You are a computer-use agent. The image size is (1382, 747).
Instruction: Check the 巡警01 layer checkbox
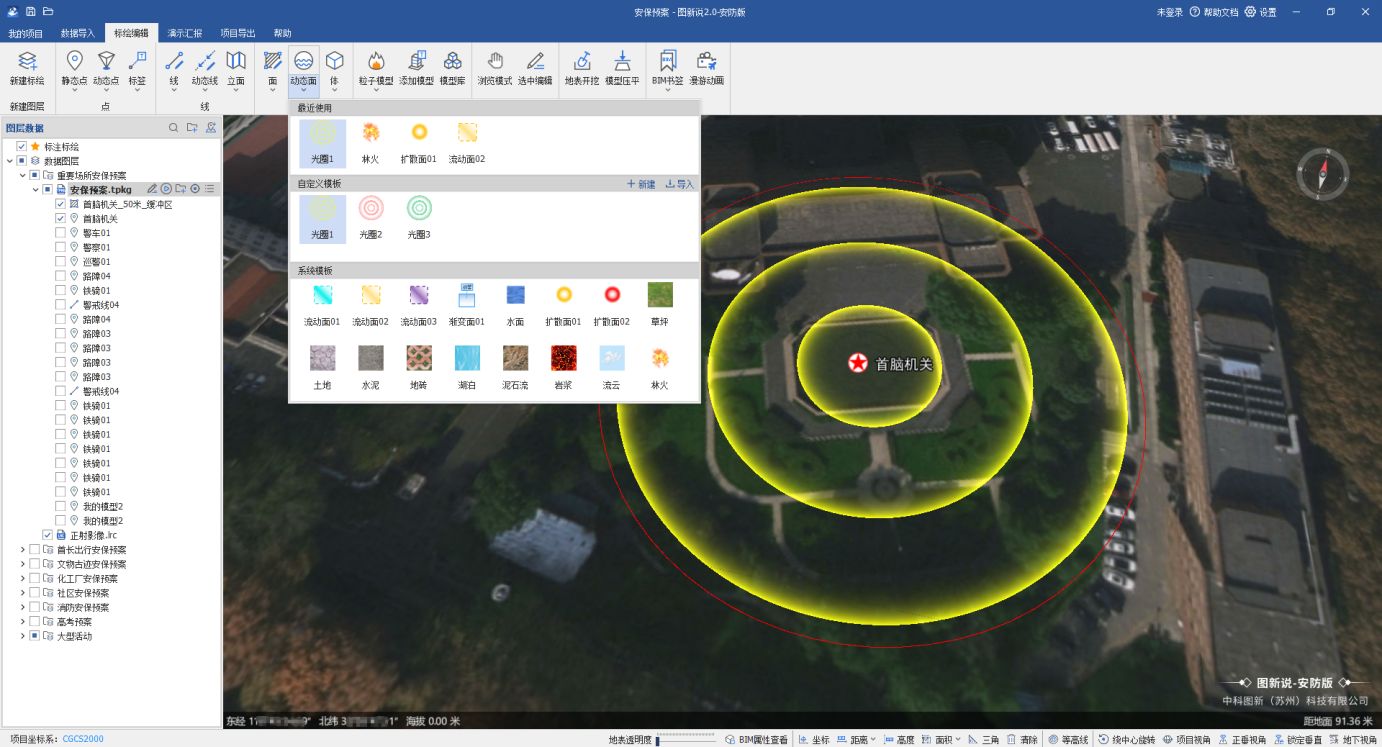[x=60, y=261]
